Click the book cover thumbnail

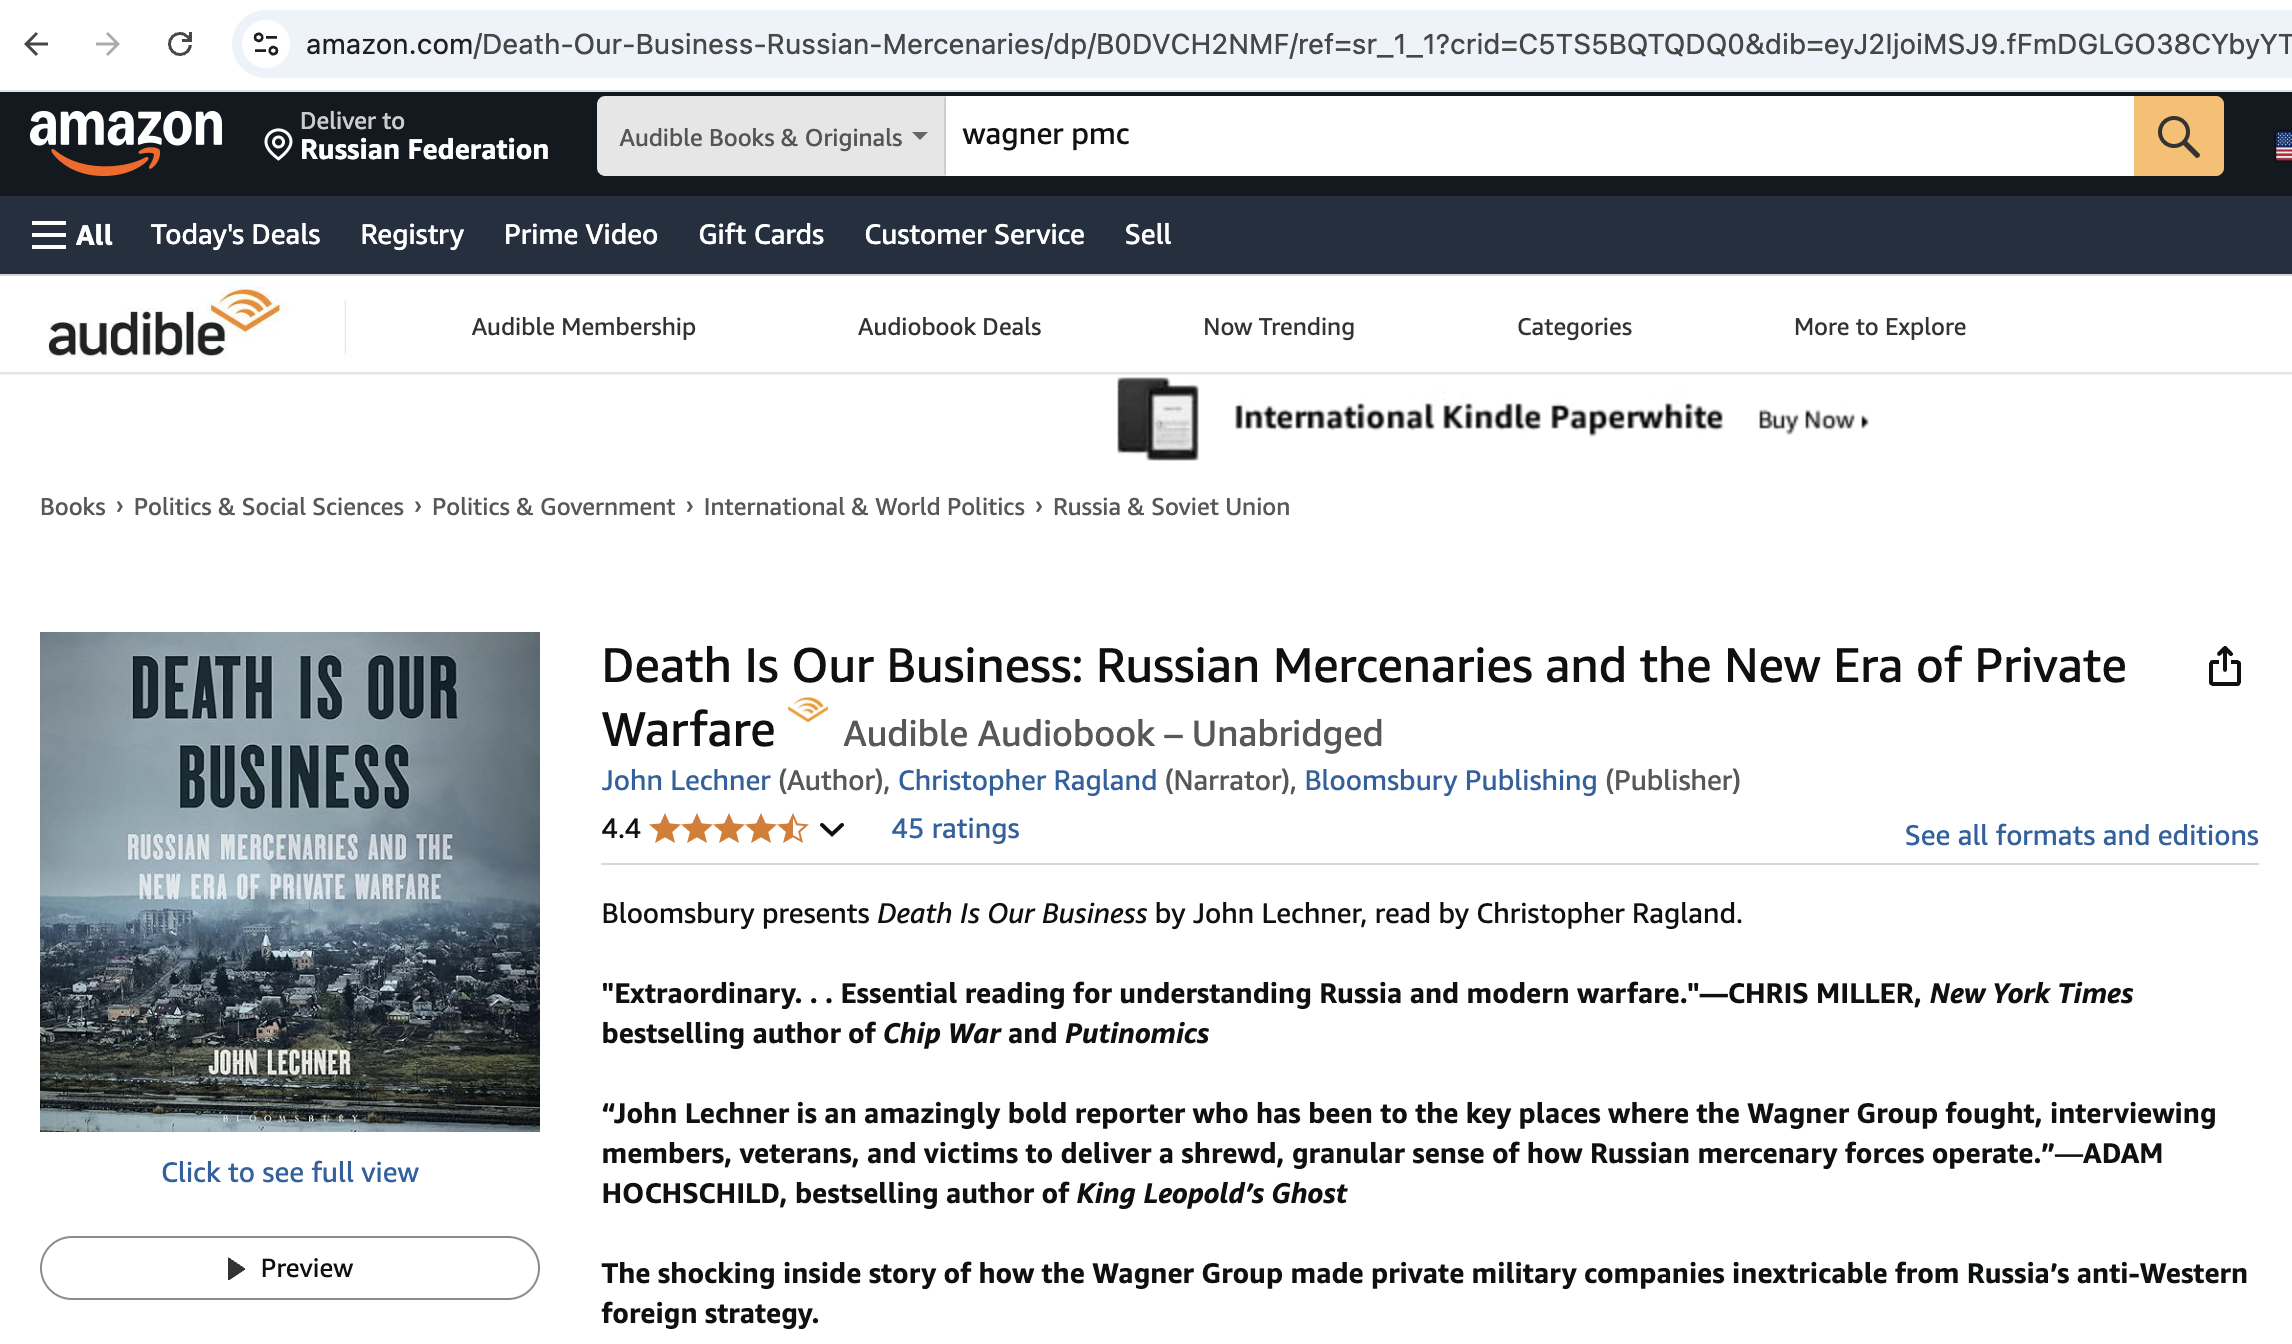(x=290, y=881)
